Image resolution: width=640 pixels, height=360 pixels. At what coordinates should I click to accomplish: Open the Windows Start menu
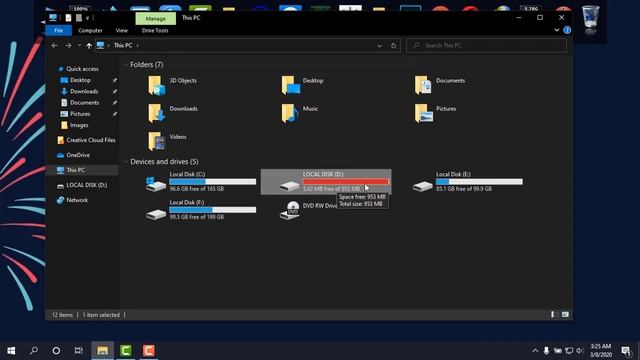pos(11,351)
